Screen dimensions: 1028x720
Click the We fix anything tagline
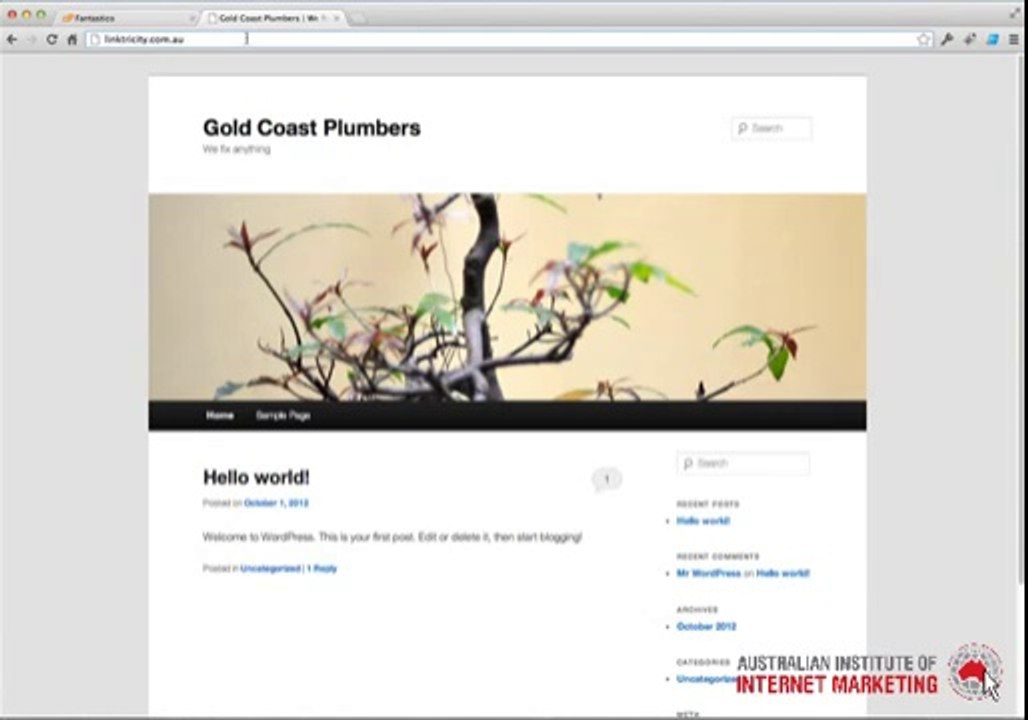click(x=236, y=150)
